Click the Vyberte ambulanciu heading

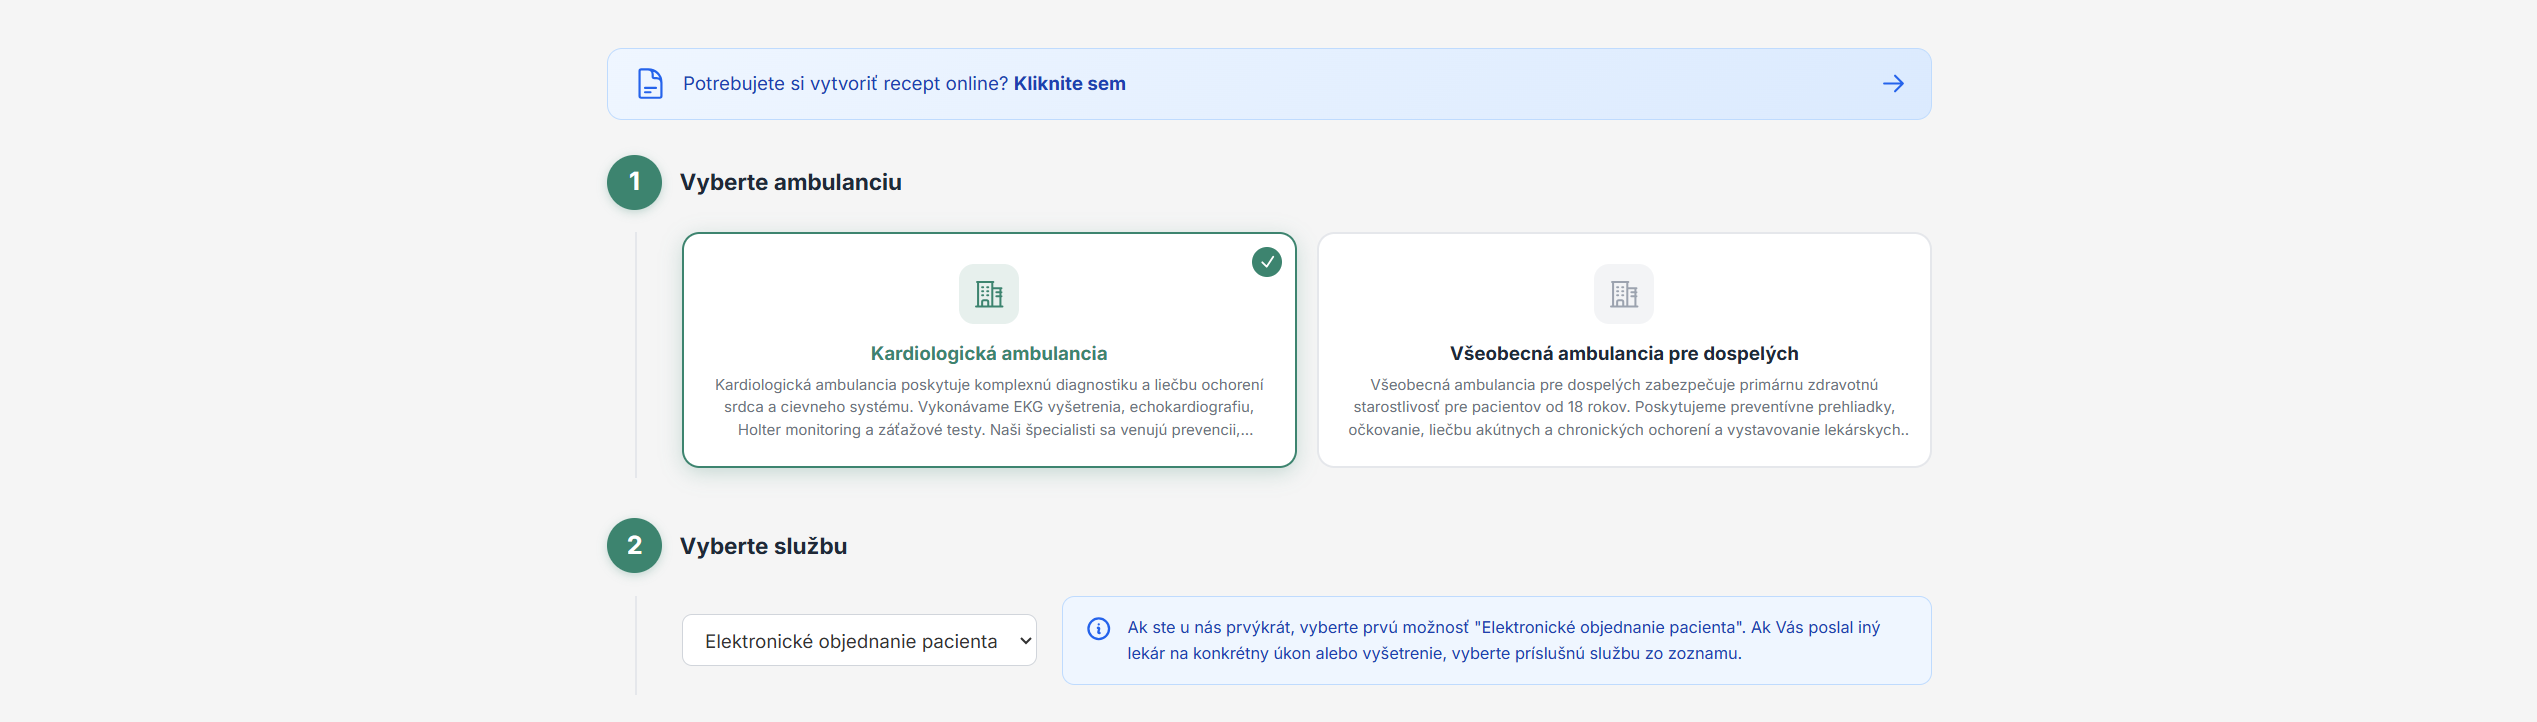[790, 182]
